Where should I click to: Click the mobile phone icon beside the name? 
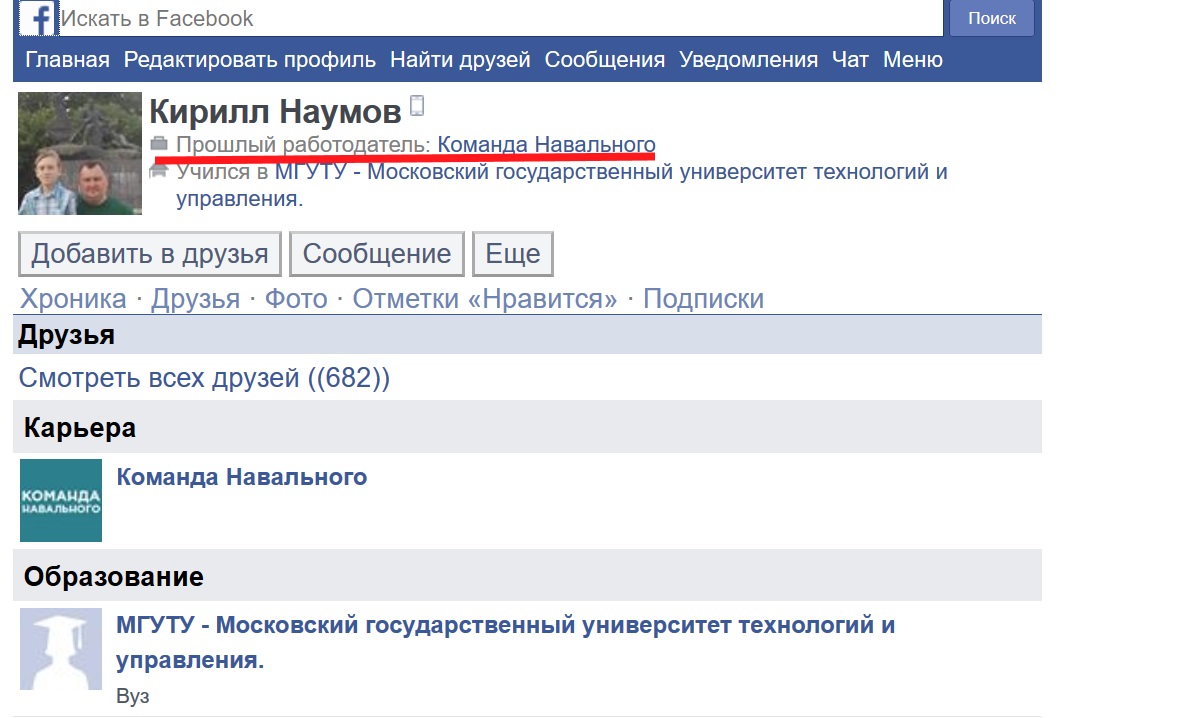pyautogui.click(x=417, y=108)
